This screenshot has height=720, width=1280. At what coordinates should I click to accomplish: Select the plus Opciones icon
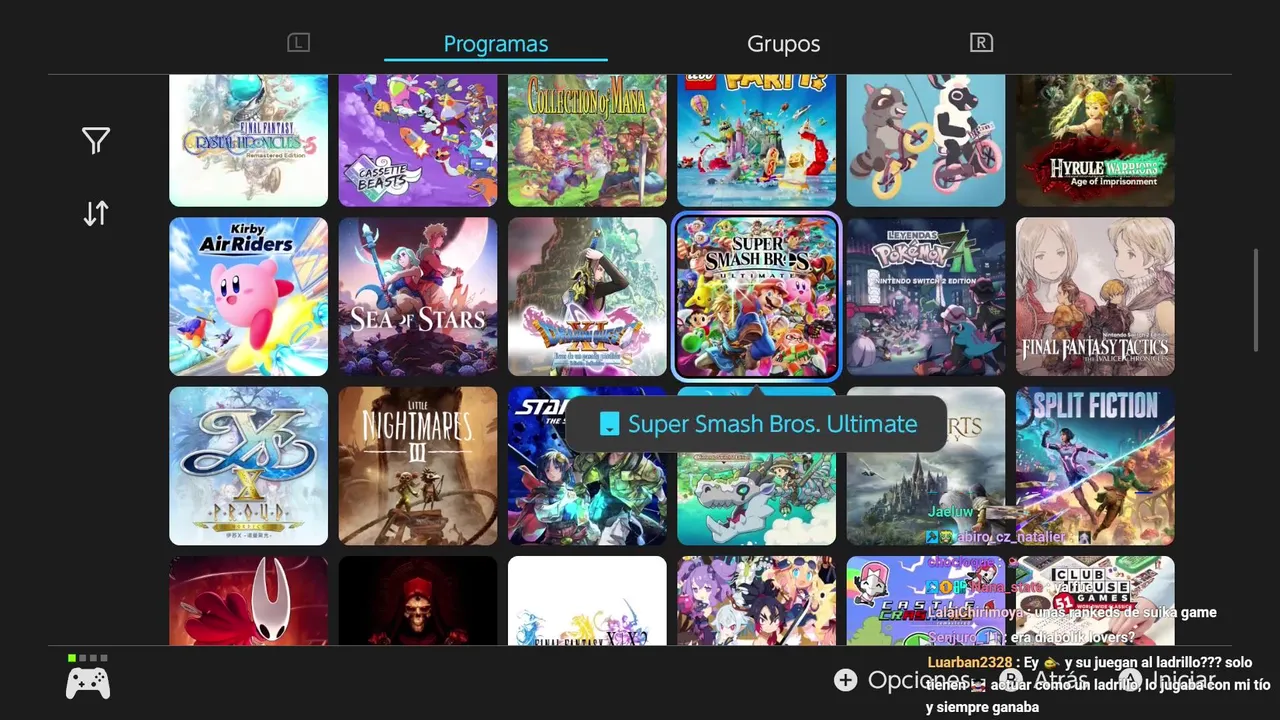[x=846, y=680]
